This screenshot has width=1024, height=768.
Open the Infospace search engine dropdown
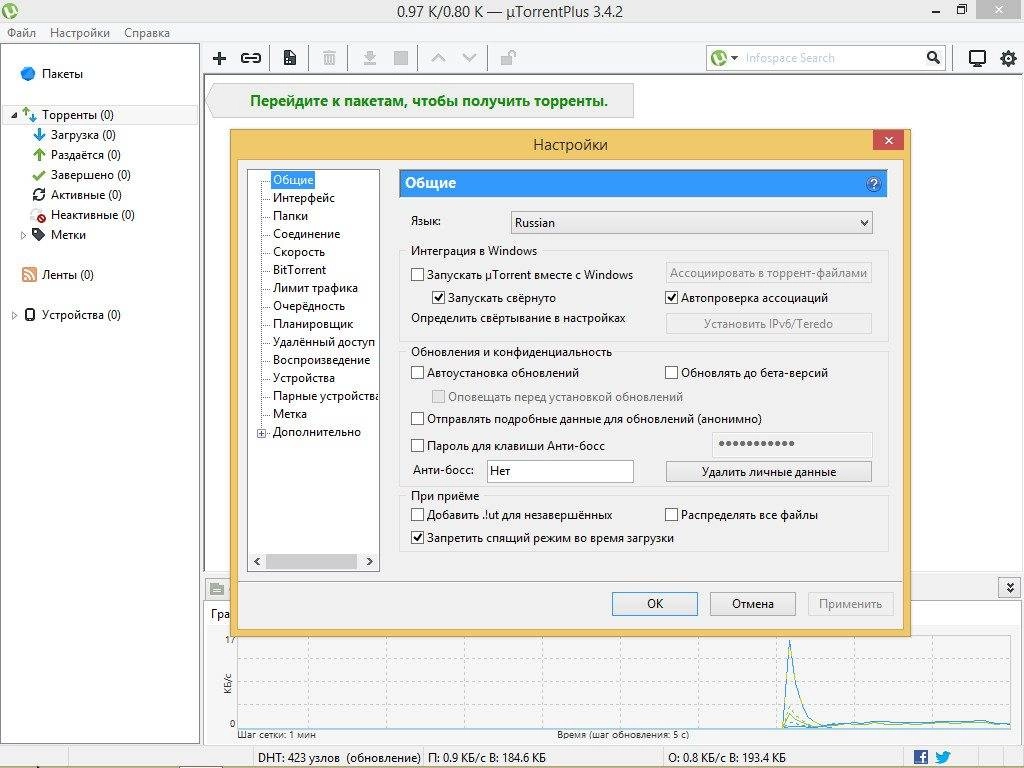point(735,58)
